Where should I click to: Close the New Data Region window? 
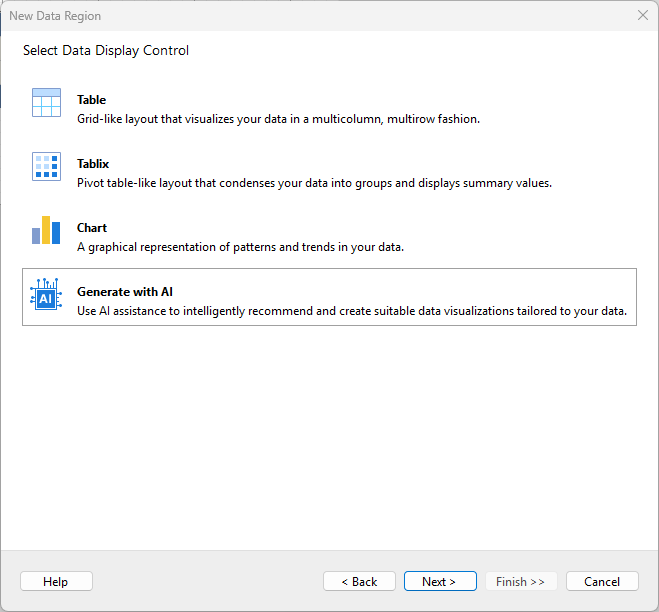pyautogui.click(x=642, y=16)
